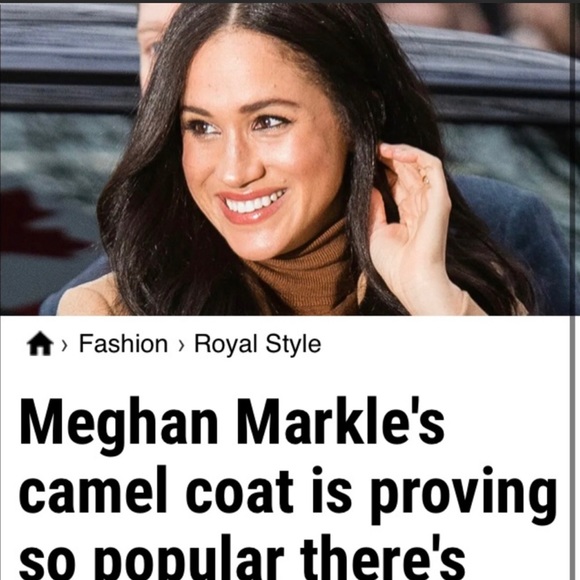
Task: Click the chevron between Fashion and Royal Style
Action: click(x=181, y=345)
